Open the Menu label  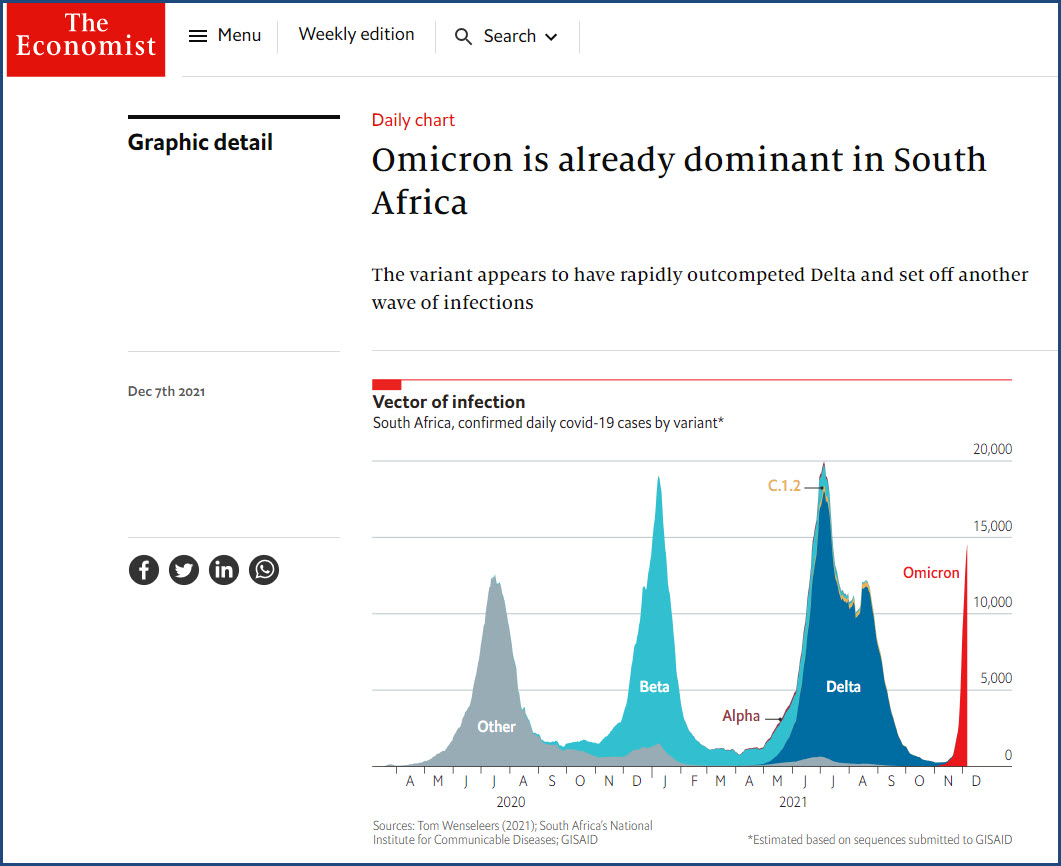pos(239,36)
